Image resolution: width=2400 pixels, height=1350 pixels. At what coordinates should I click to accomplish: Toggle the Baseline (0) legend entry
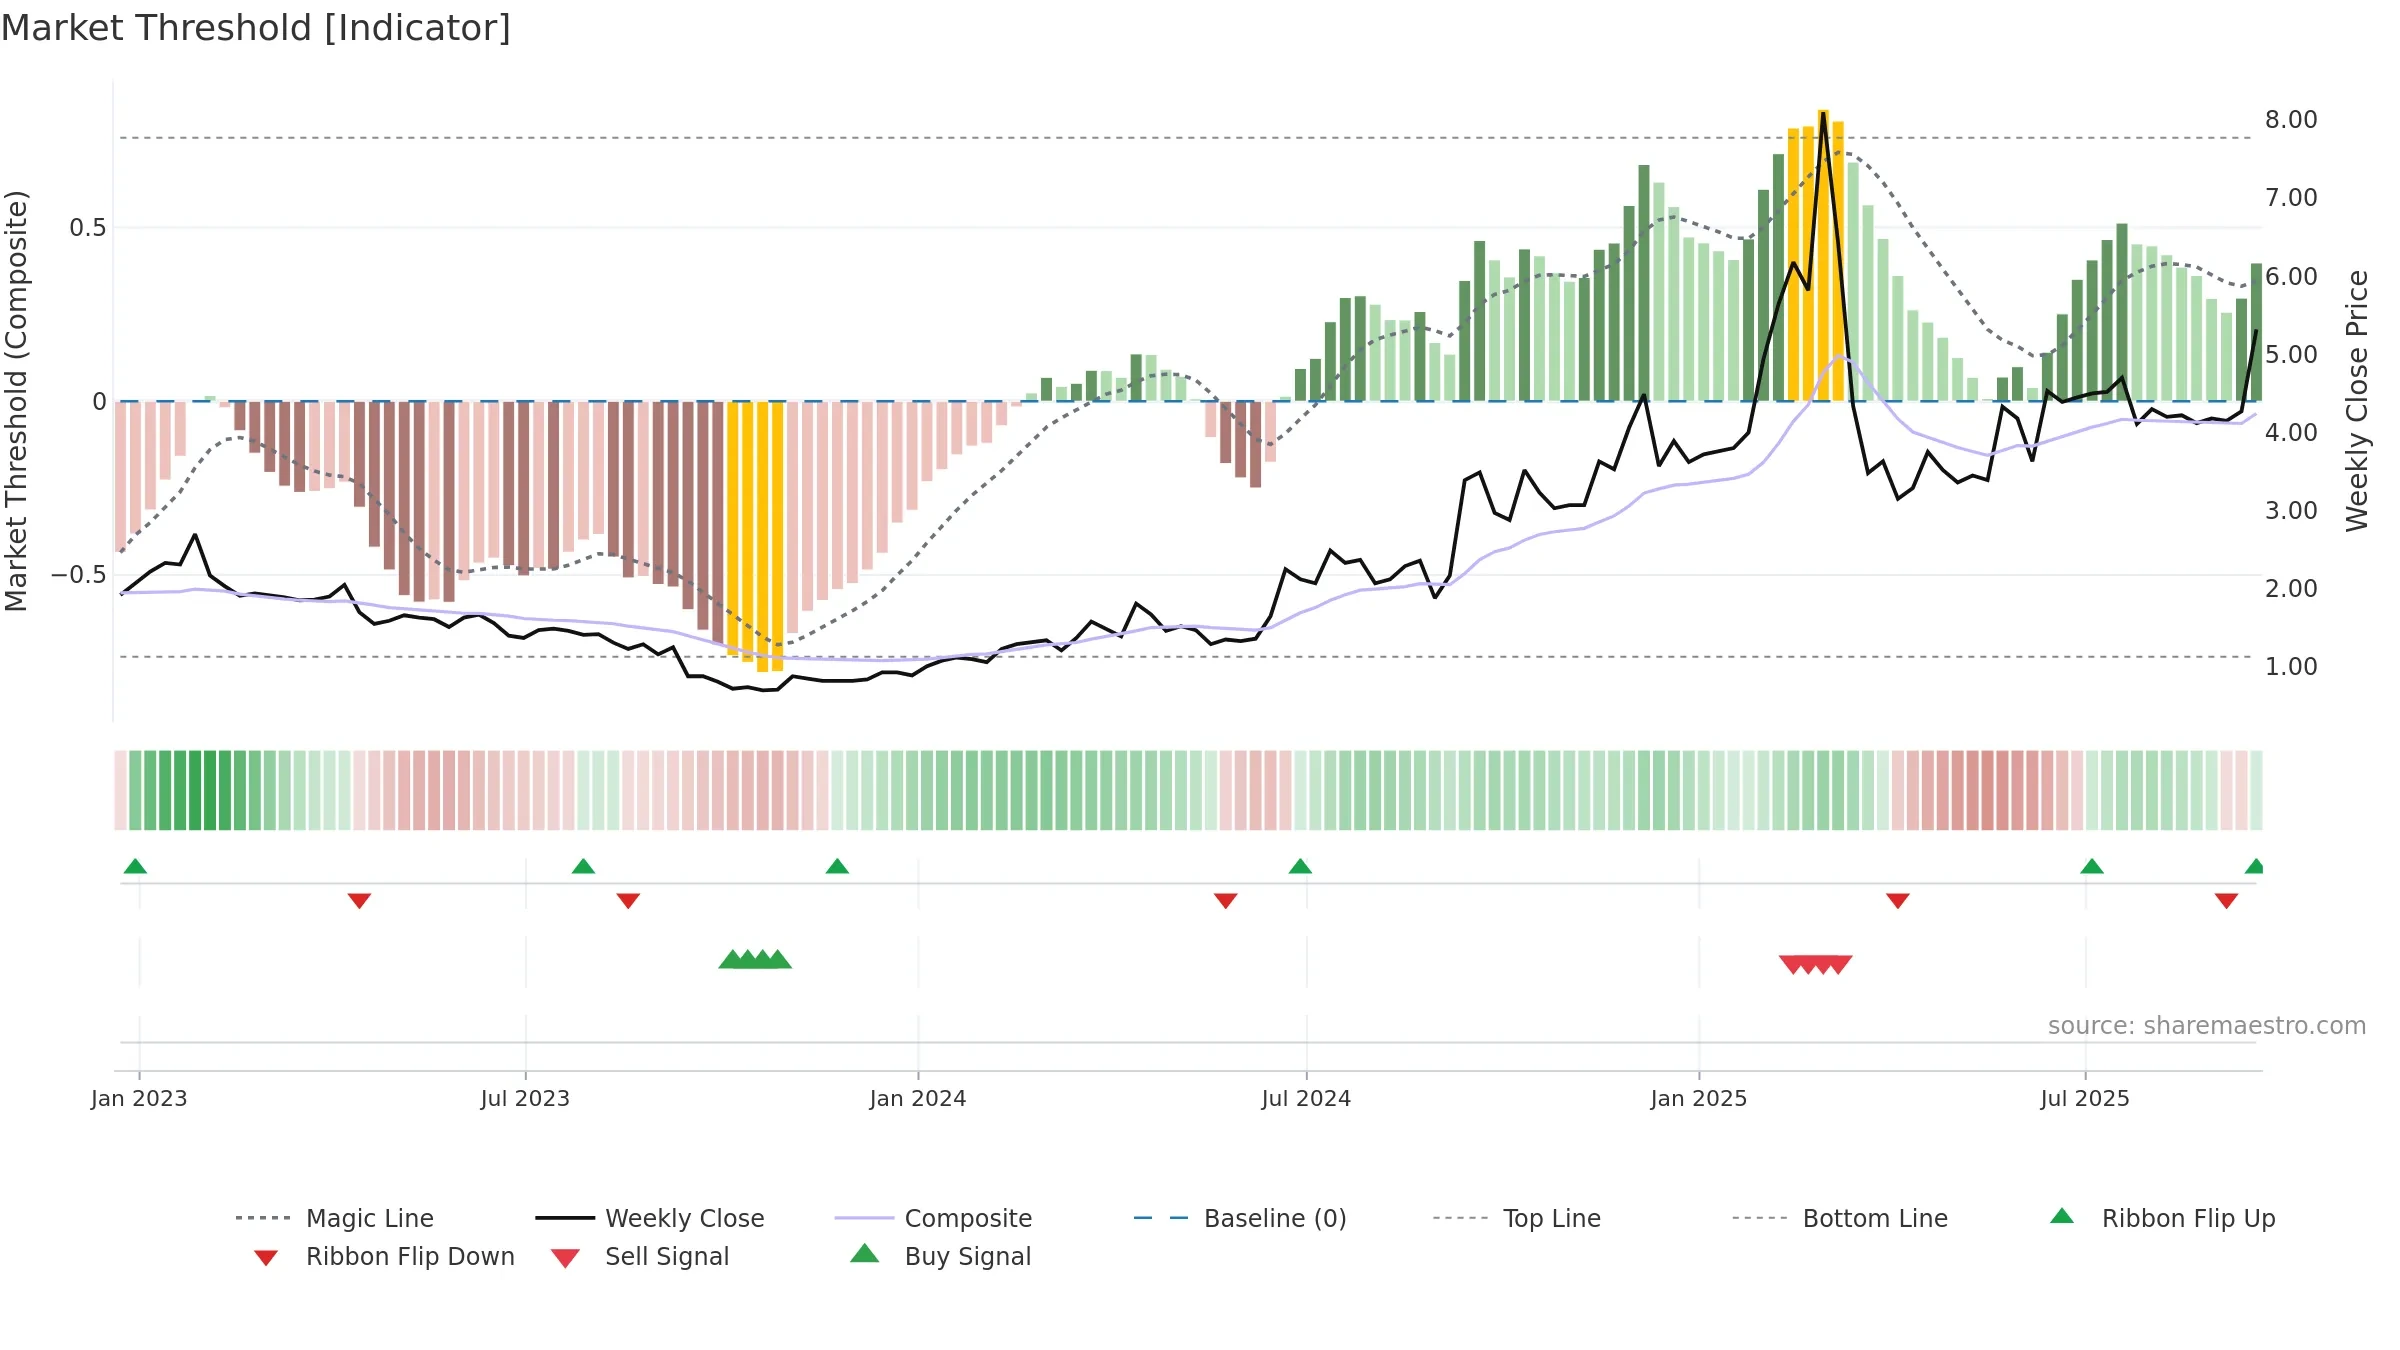(x=1240, y=1218)
